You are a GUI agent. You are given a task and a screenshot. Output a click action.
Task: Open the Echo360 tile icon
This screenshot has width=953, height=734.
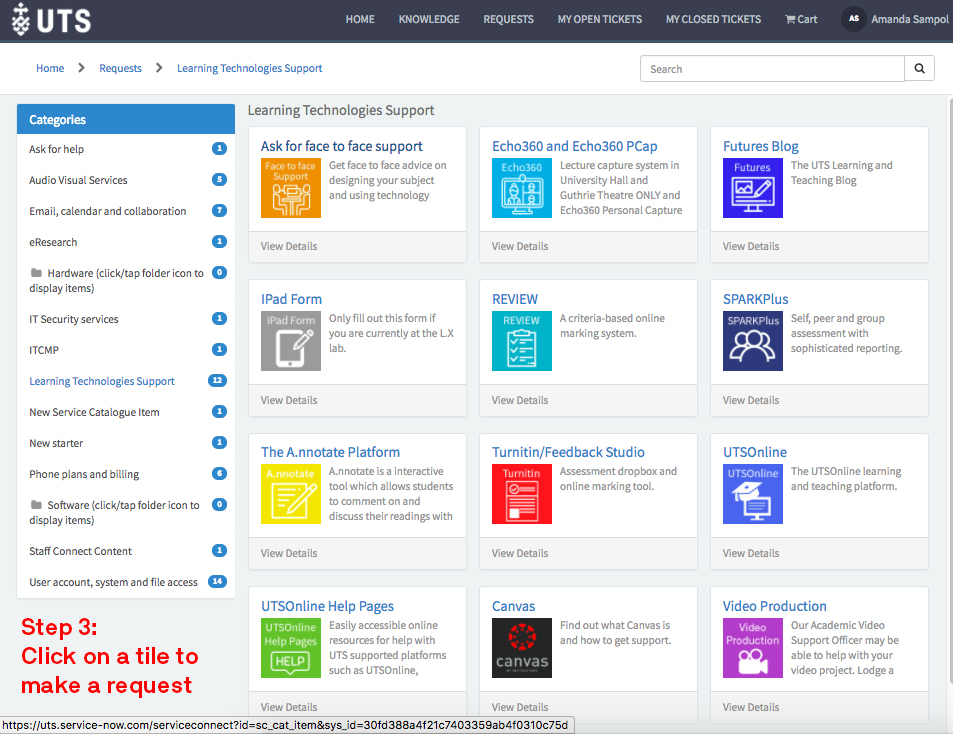[x=521, y=188]
